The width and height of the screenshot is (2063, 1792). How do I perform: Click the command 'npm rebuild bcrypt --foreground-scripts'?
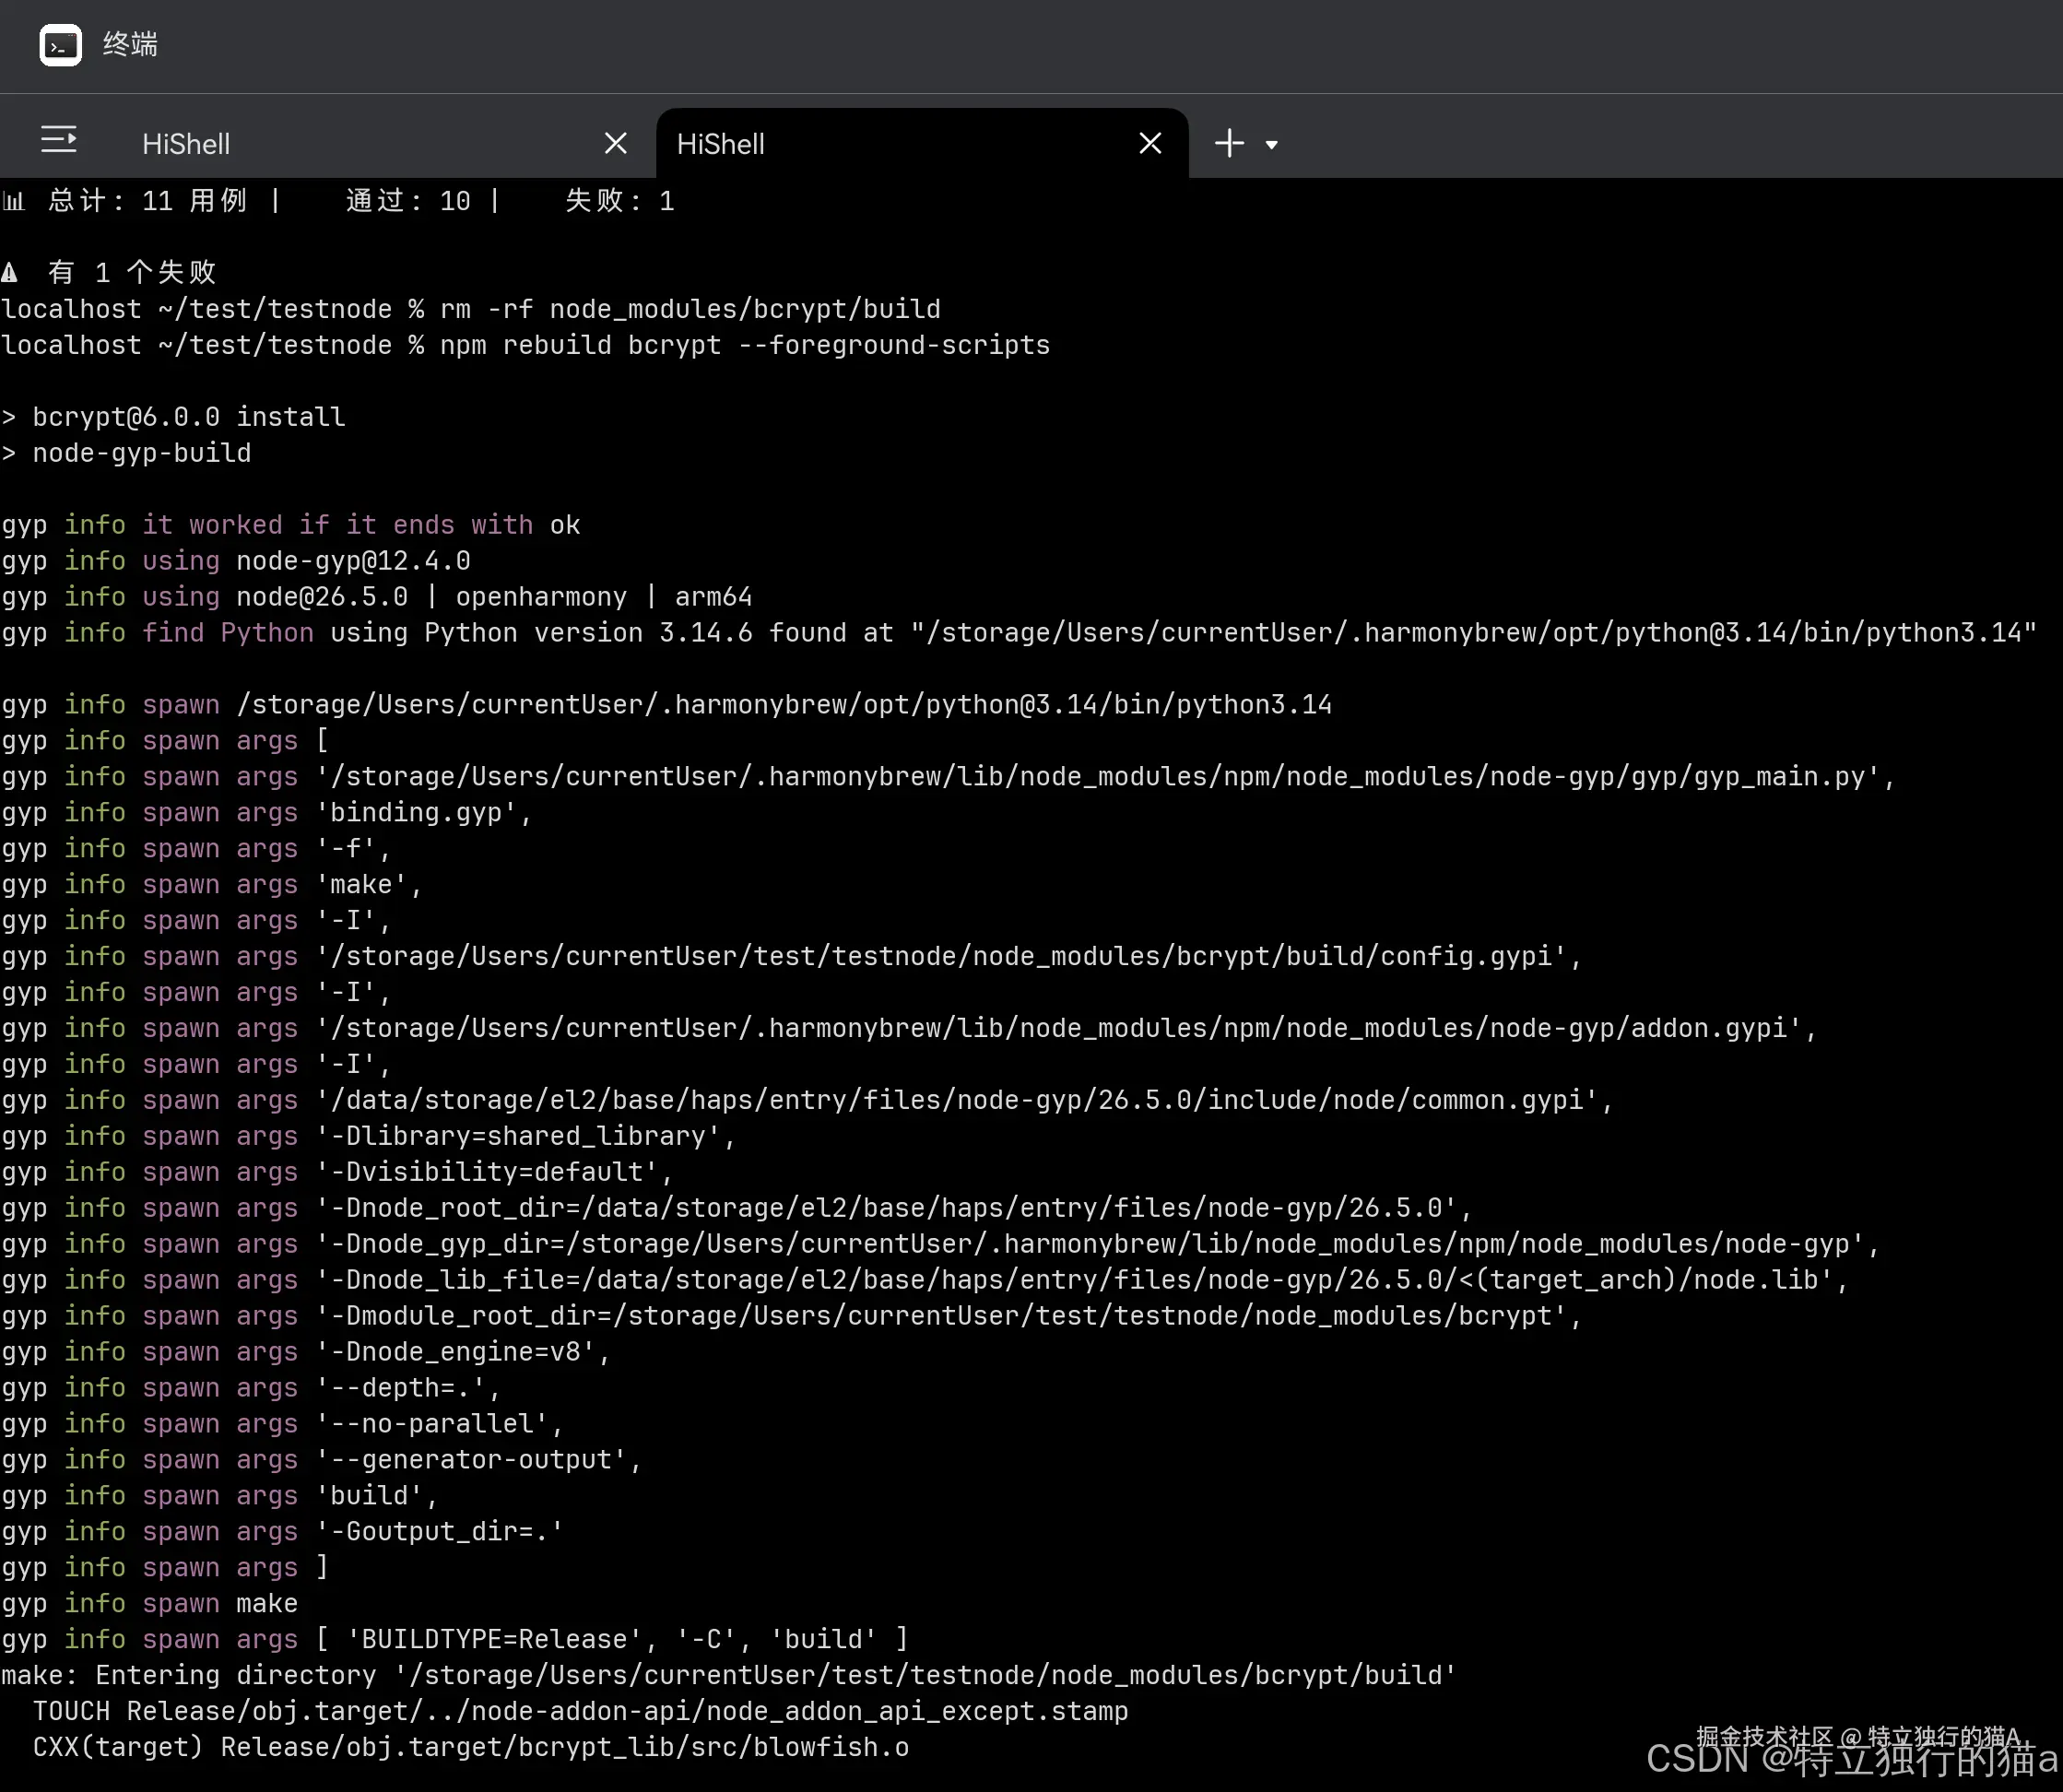click(745, 345)
